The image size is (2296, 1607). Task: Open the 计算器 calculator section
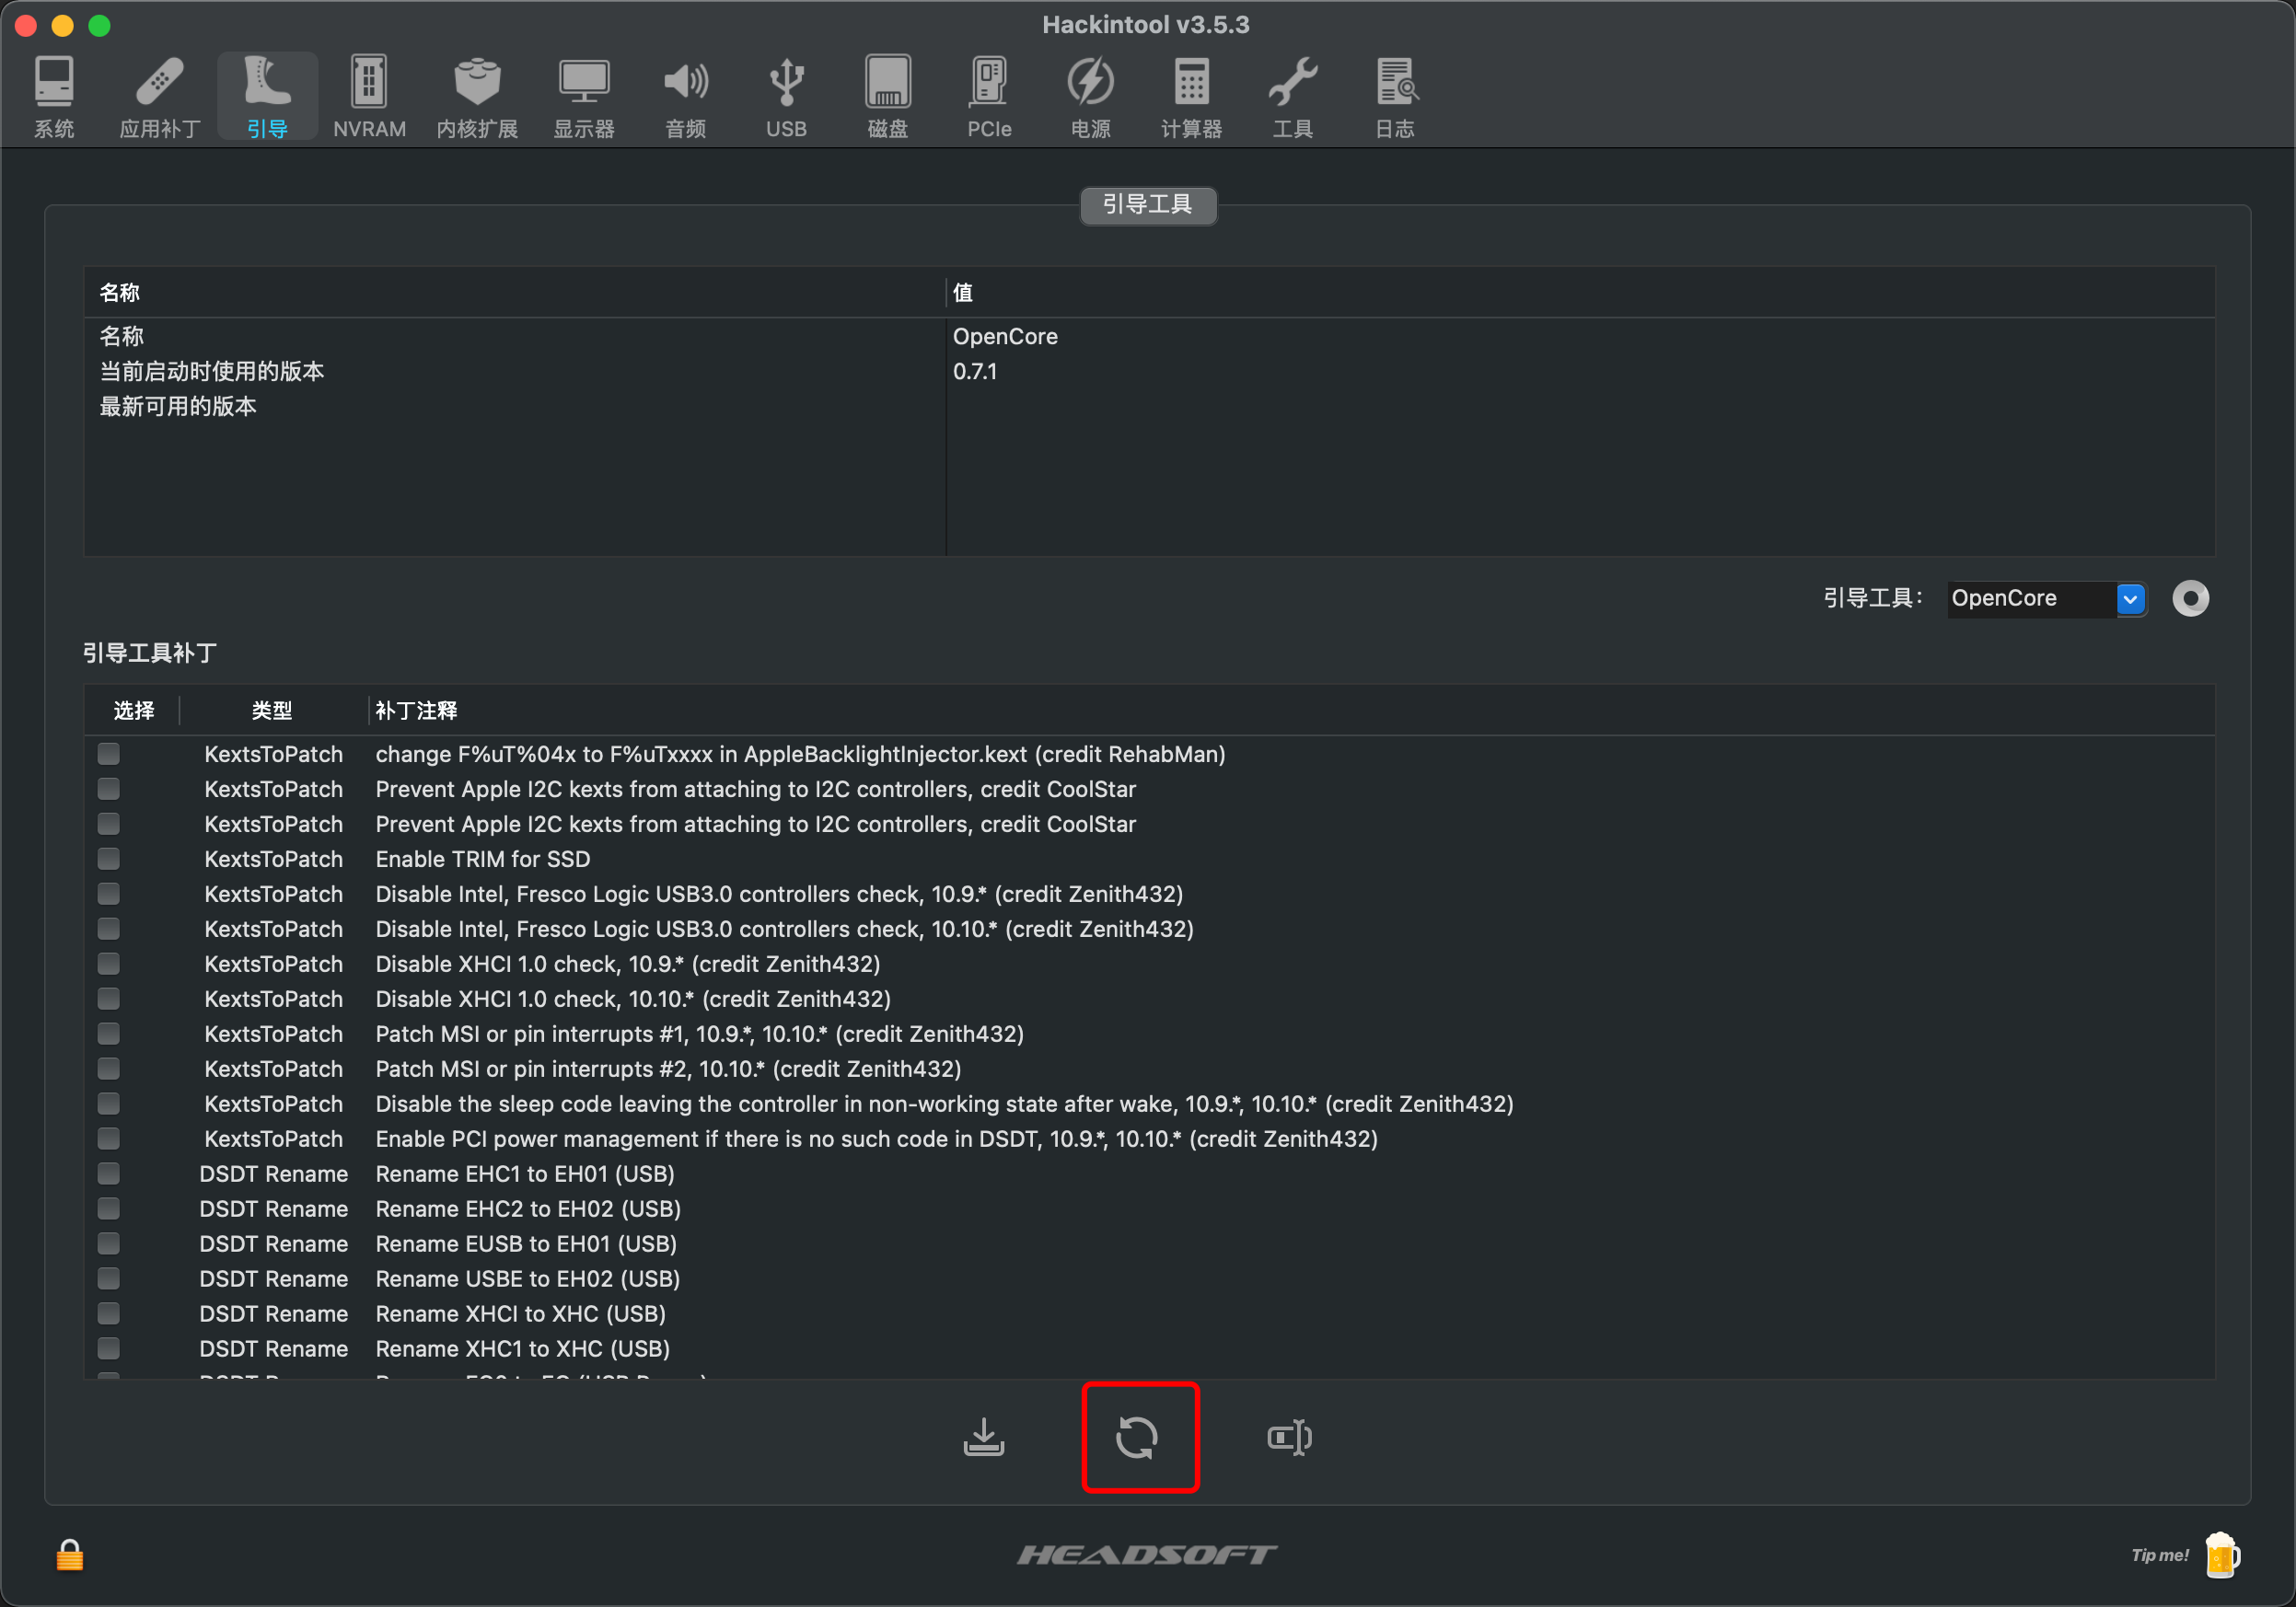coord(1191,97)
